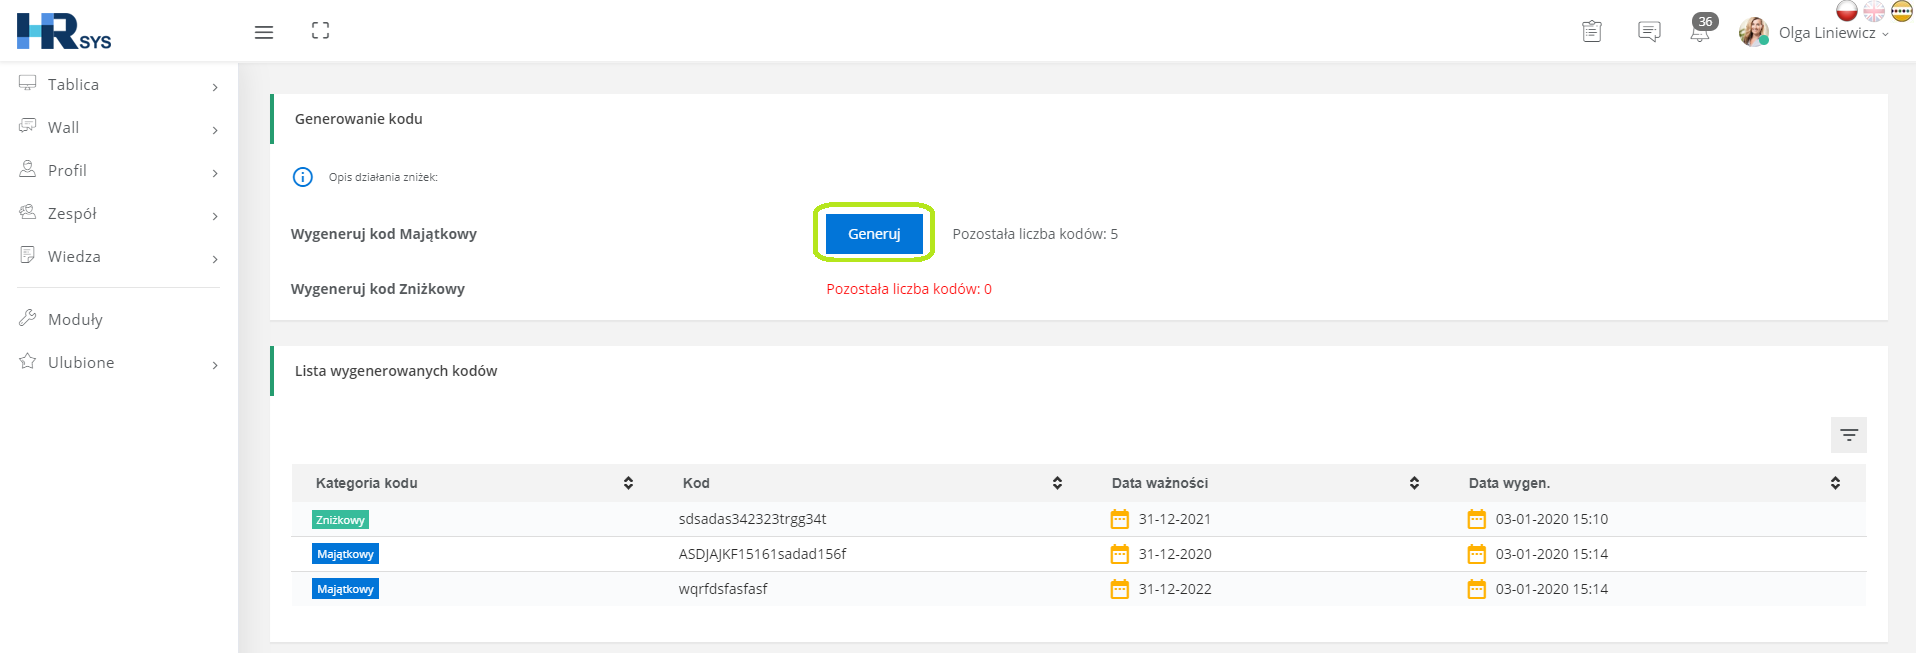This screenshot has height=653, width=1916.
Task: Click red text Pozostała liczba kodów: 0
Action: (909, 289)
